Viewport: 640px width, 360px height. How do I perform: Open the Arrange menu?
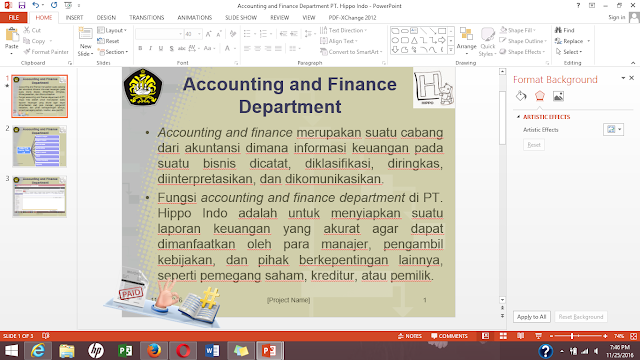(467, 42)
